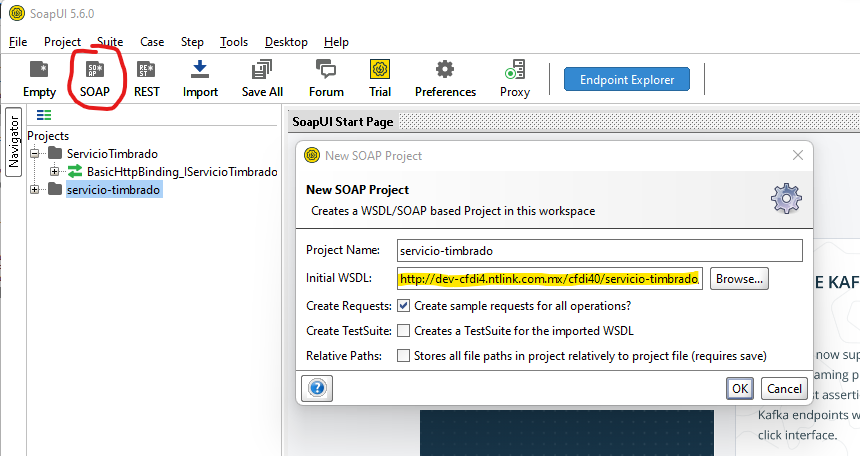Click Browse to choose a WSDL file

coord(739,279)
